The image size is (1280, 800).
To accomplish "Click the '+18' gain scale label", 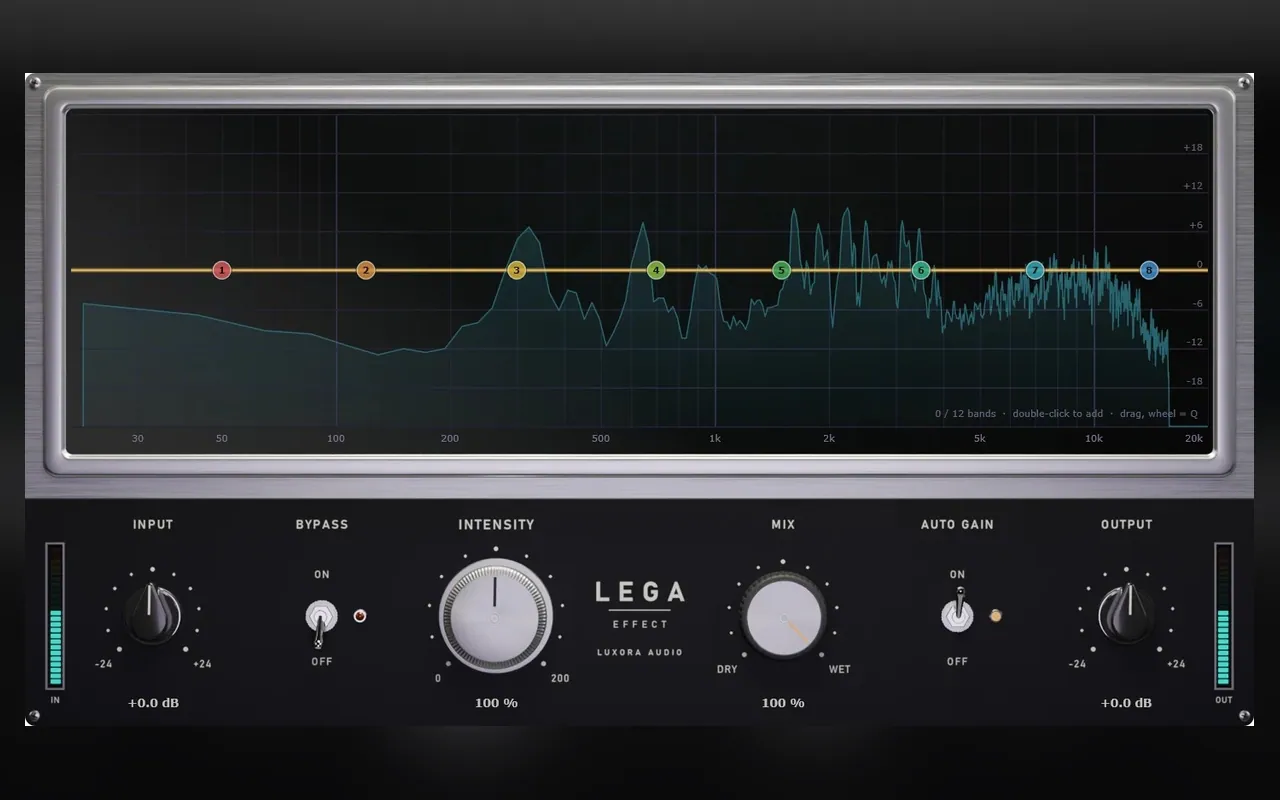I will click(1193, 148).
